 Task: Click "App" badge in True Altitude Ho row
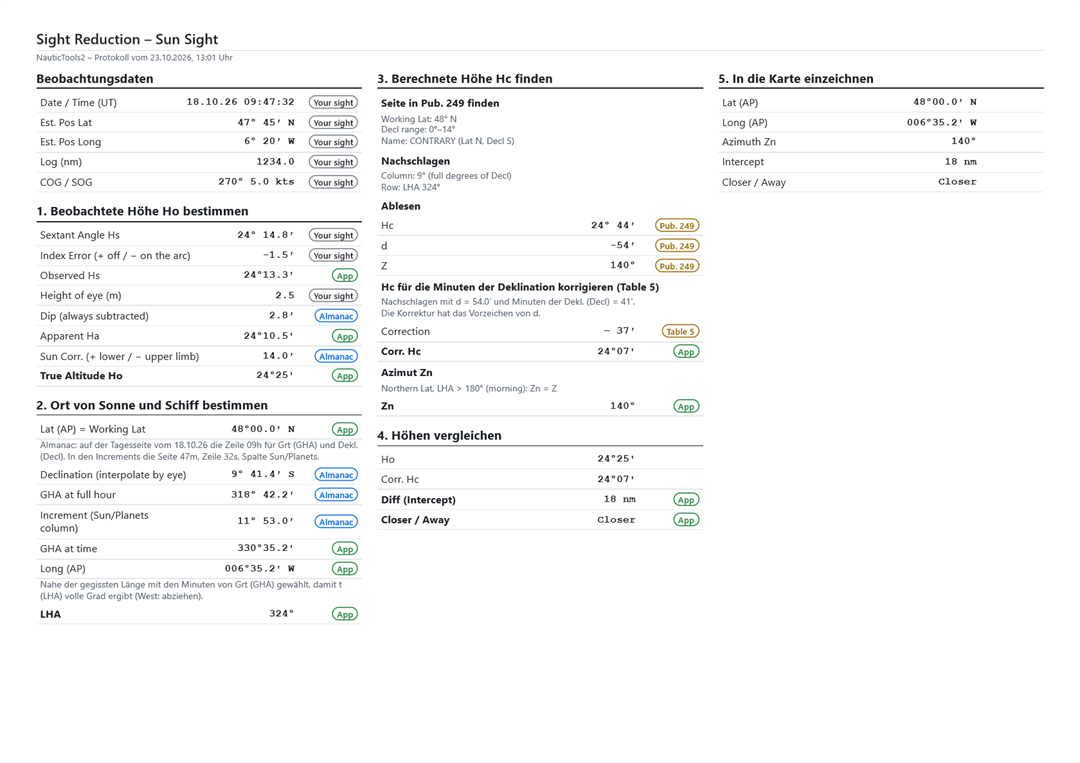(345, 376)
